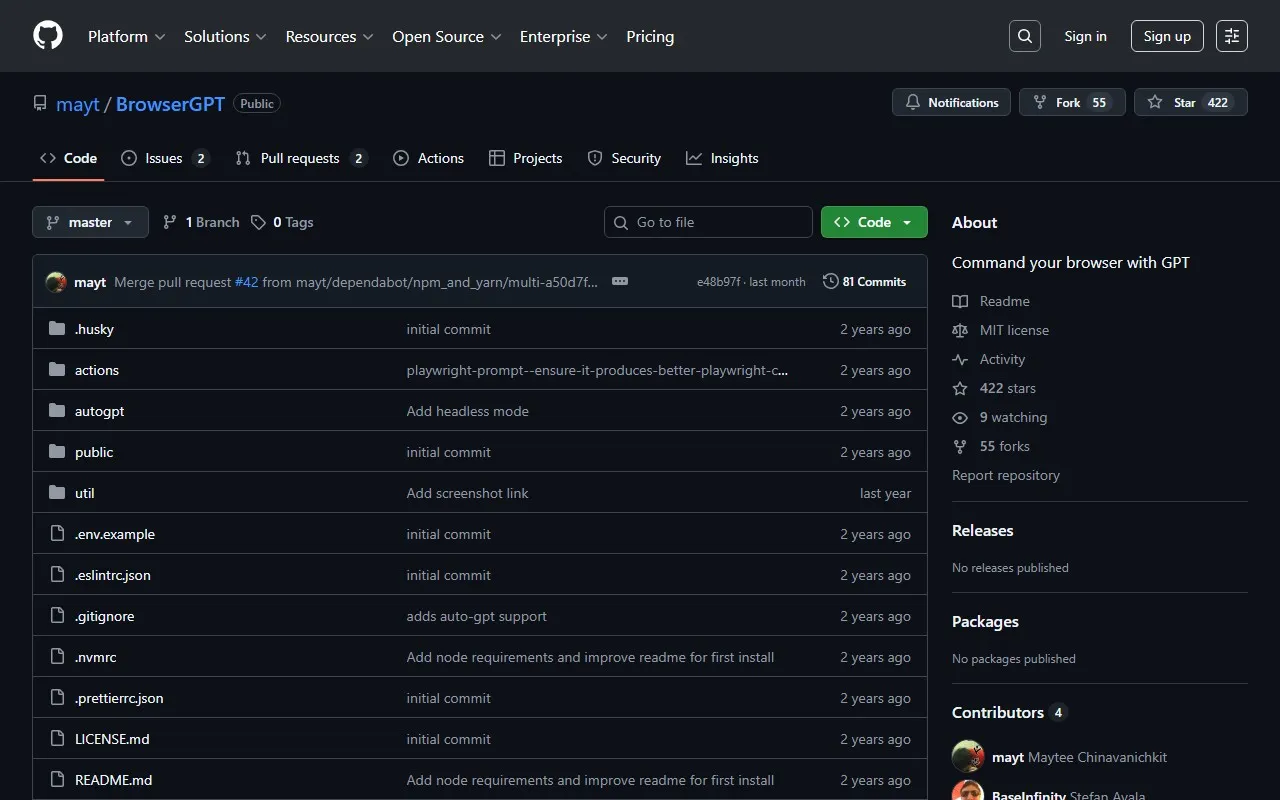Viewport: 1280px width, 800px height.
Task: Click the Notifications bell icon
Action: pyautogui.click(x=912, y=101)
